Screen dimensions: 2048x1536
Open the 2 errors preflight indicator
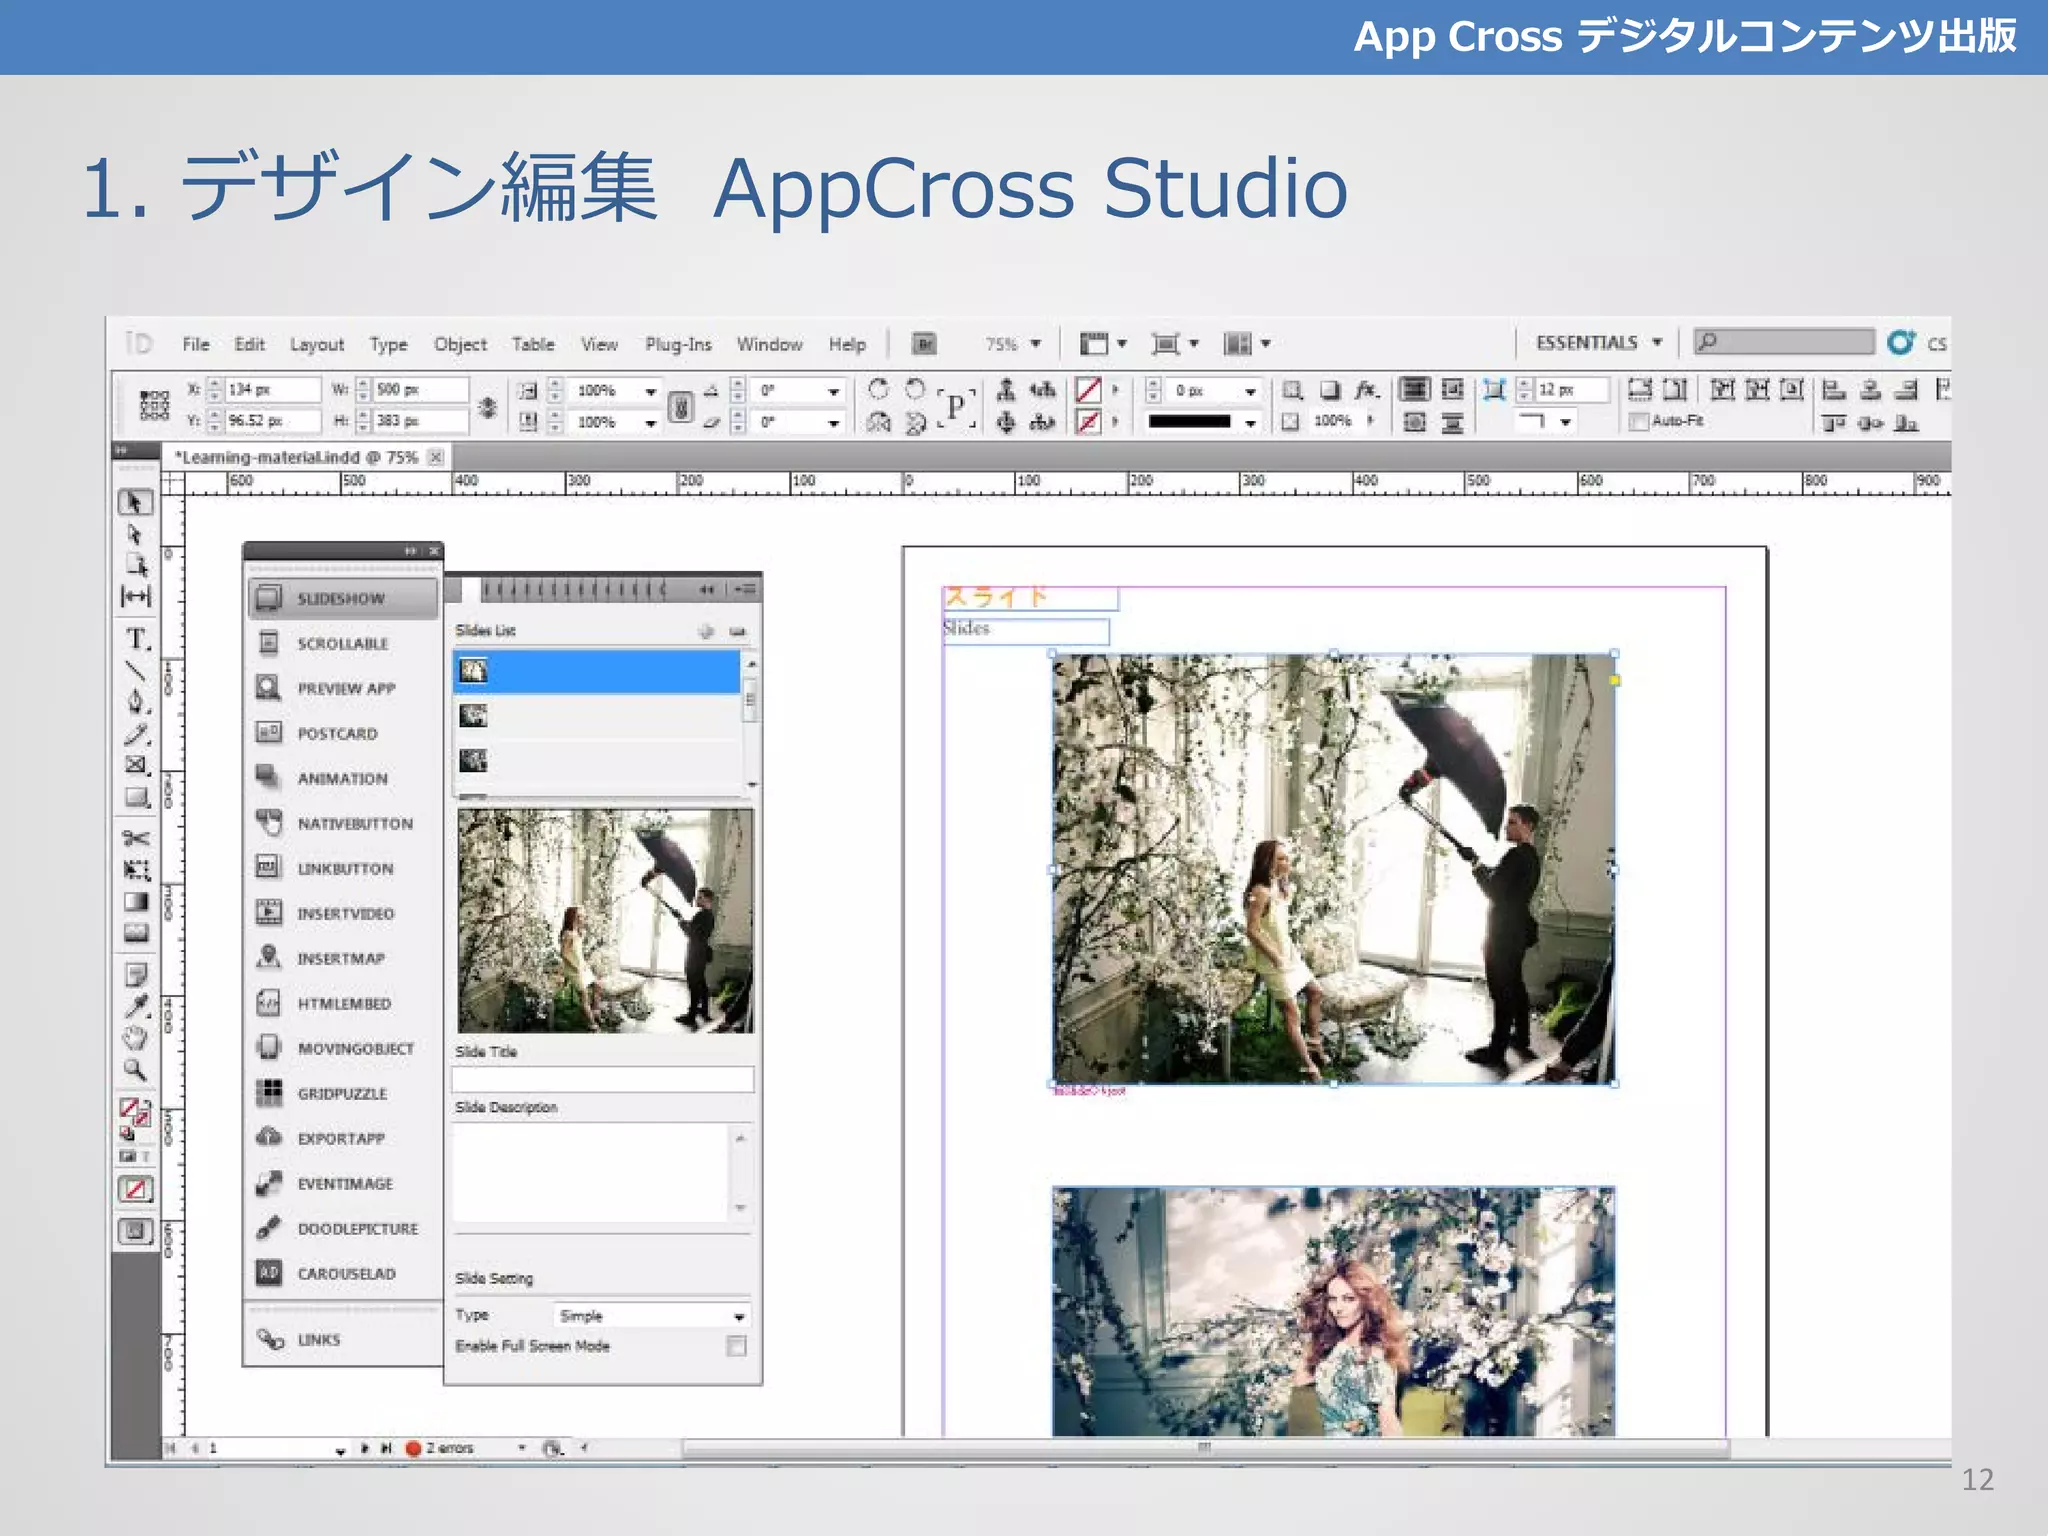pos(441,1448)
